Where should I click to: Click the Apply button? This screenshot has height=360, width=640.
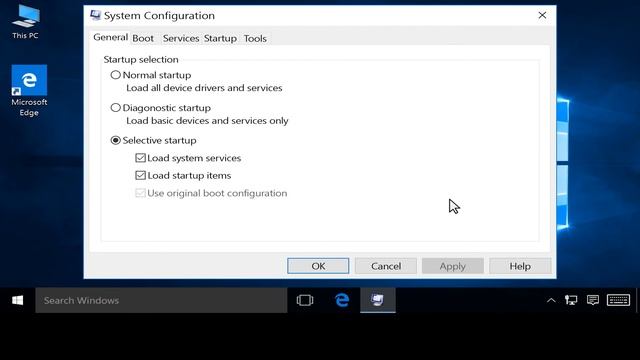(x=453, y=266)
